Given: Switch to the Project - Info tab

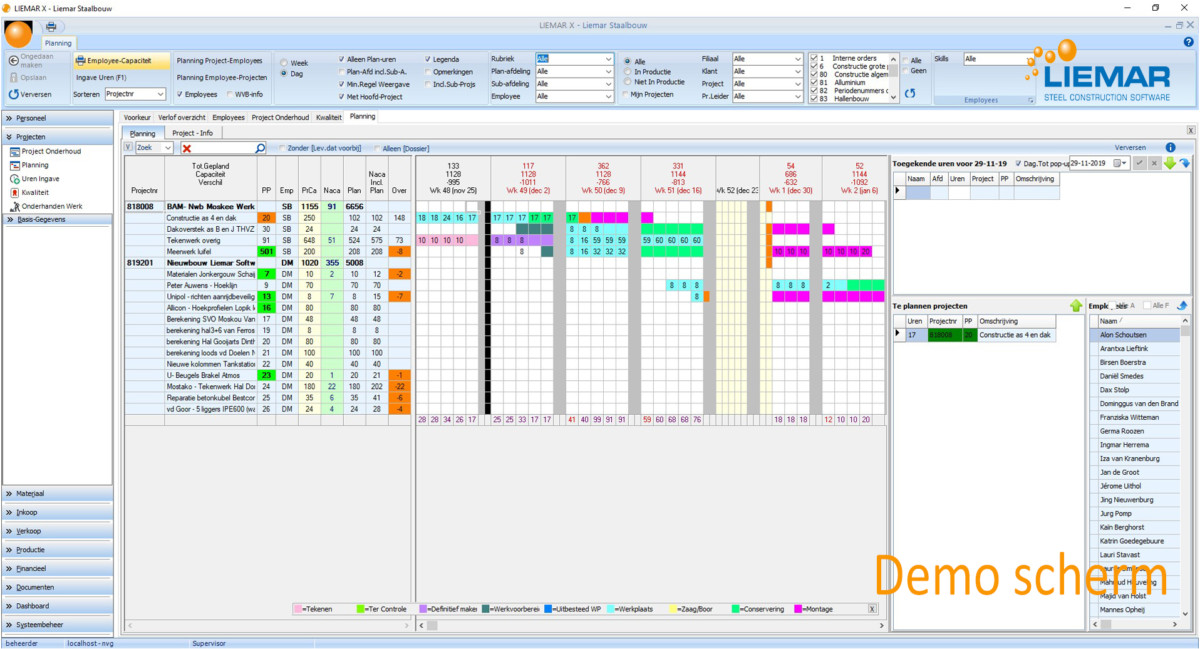Looking at the screenshot, I should point(192,133).
